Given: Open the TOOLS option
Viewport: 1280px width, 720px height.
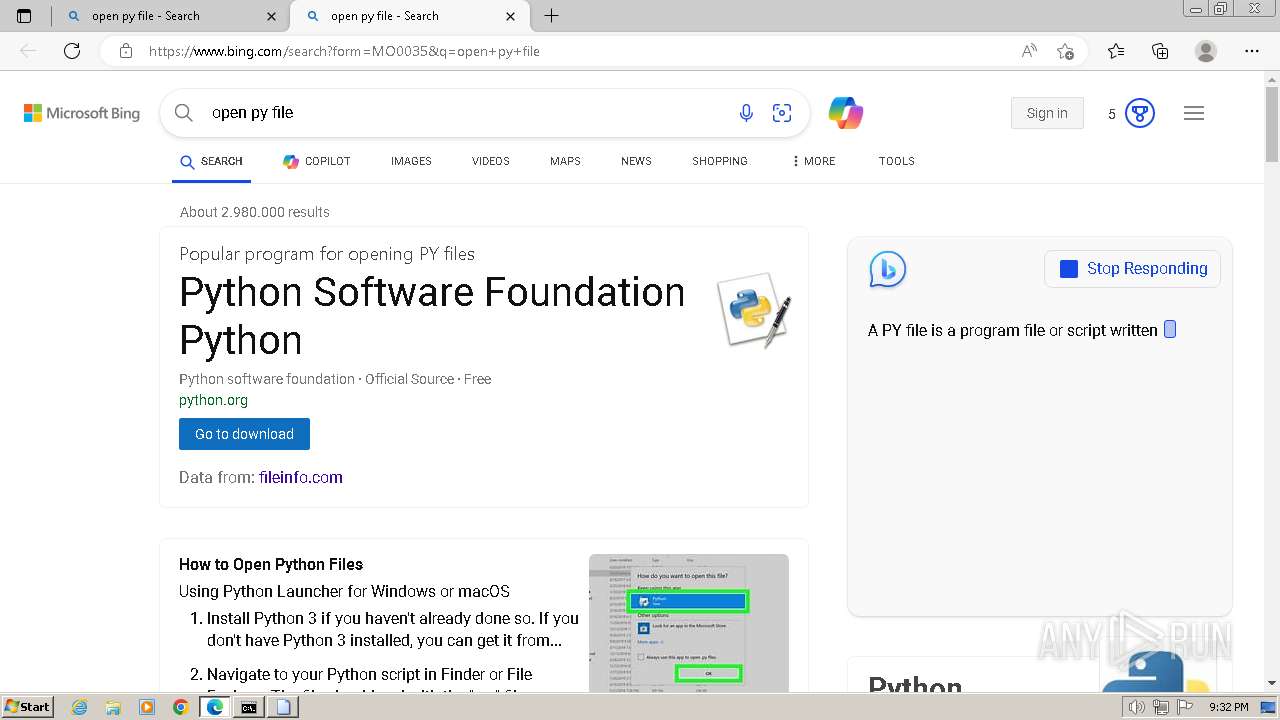Looking at the screenshot, I should click(897, 161).
